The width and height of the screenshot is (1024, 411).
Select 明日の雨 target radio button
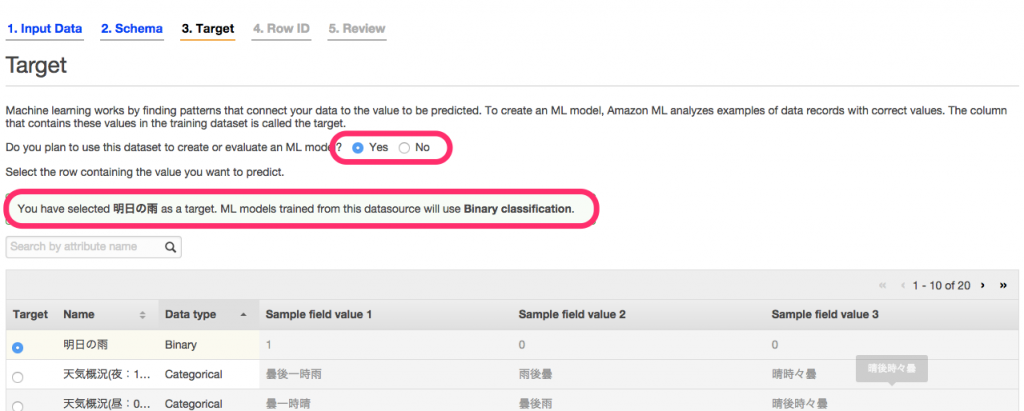click(18, 348)
